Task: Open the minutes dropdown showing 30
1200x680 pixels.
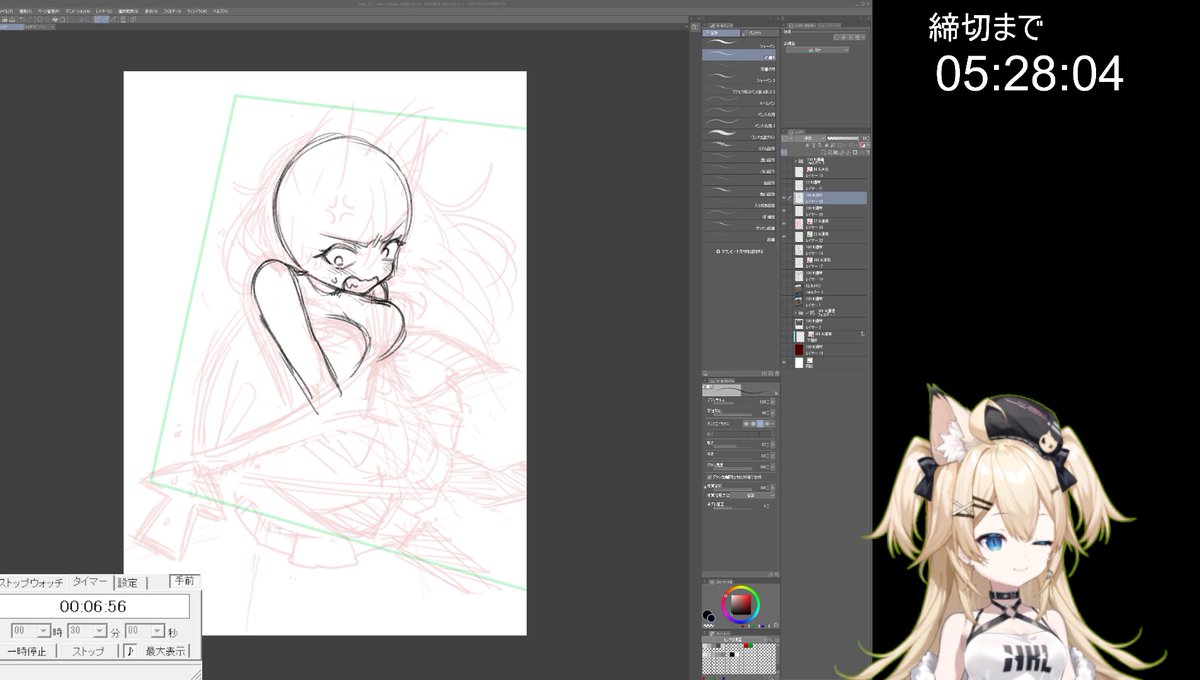Action: 101,631
